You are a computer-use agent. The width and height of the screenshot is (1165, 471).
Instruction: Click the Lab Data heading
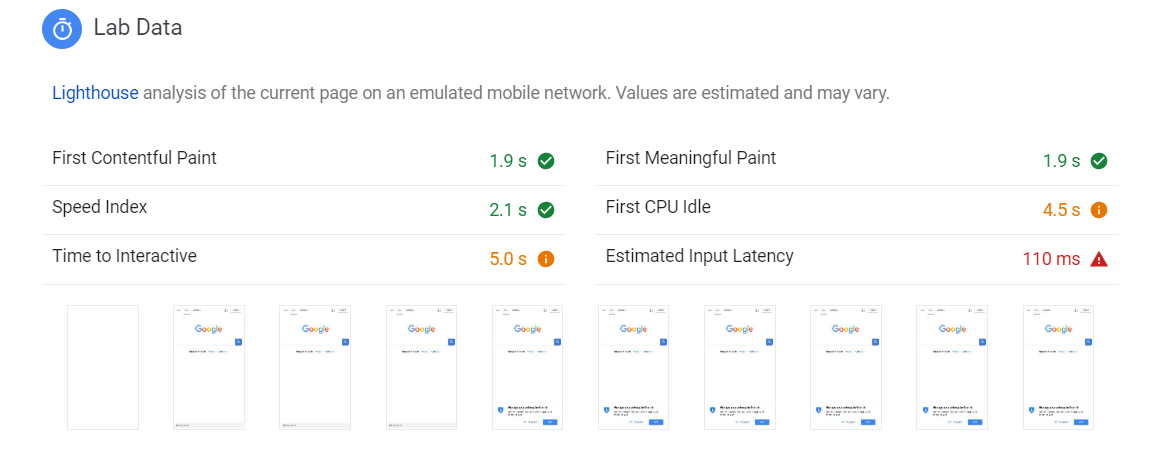tap(138, 28)
